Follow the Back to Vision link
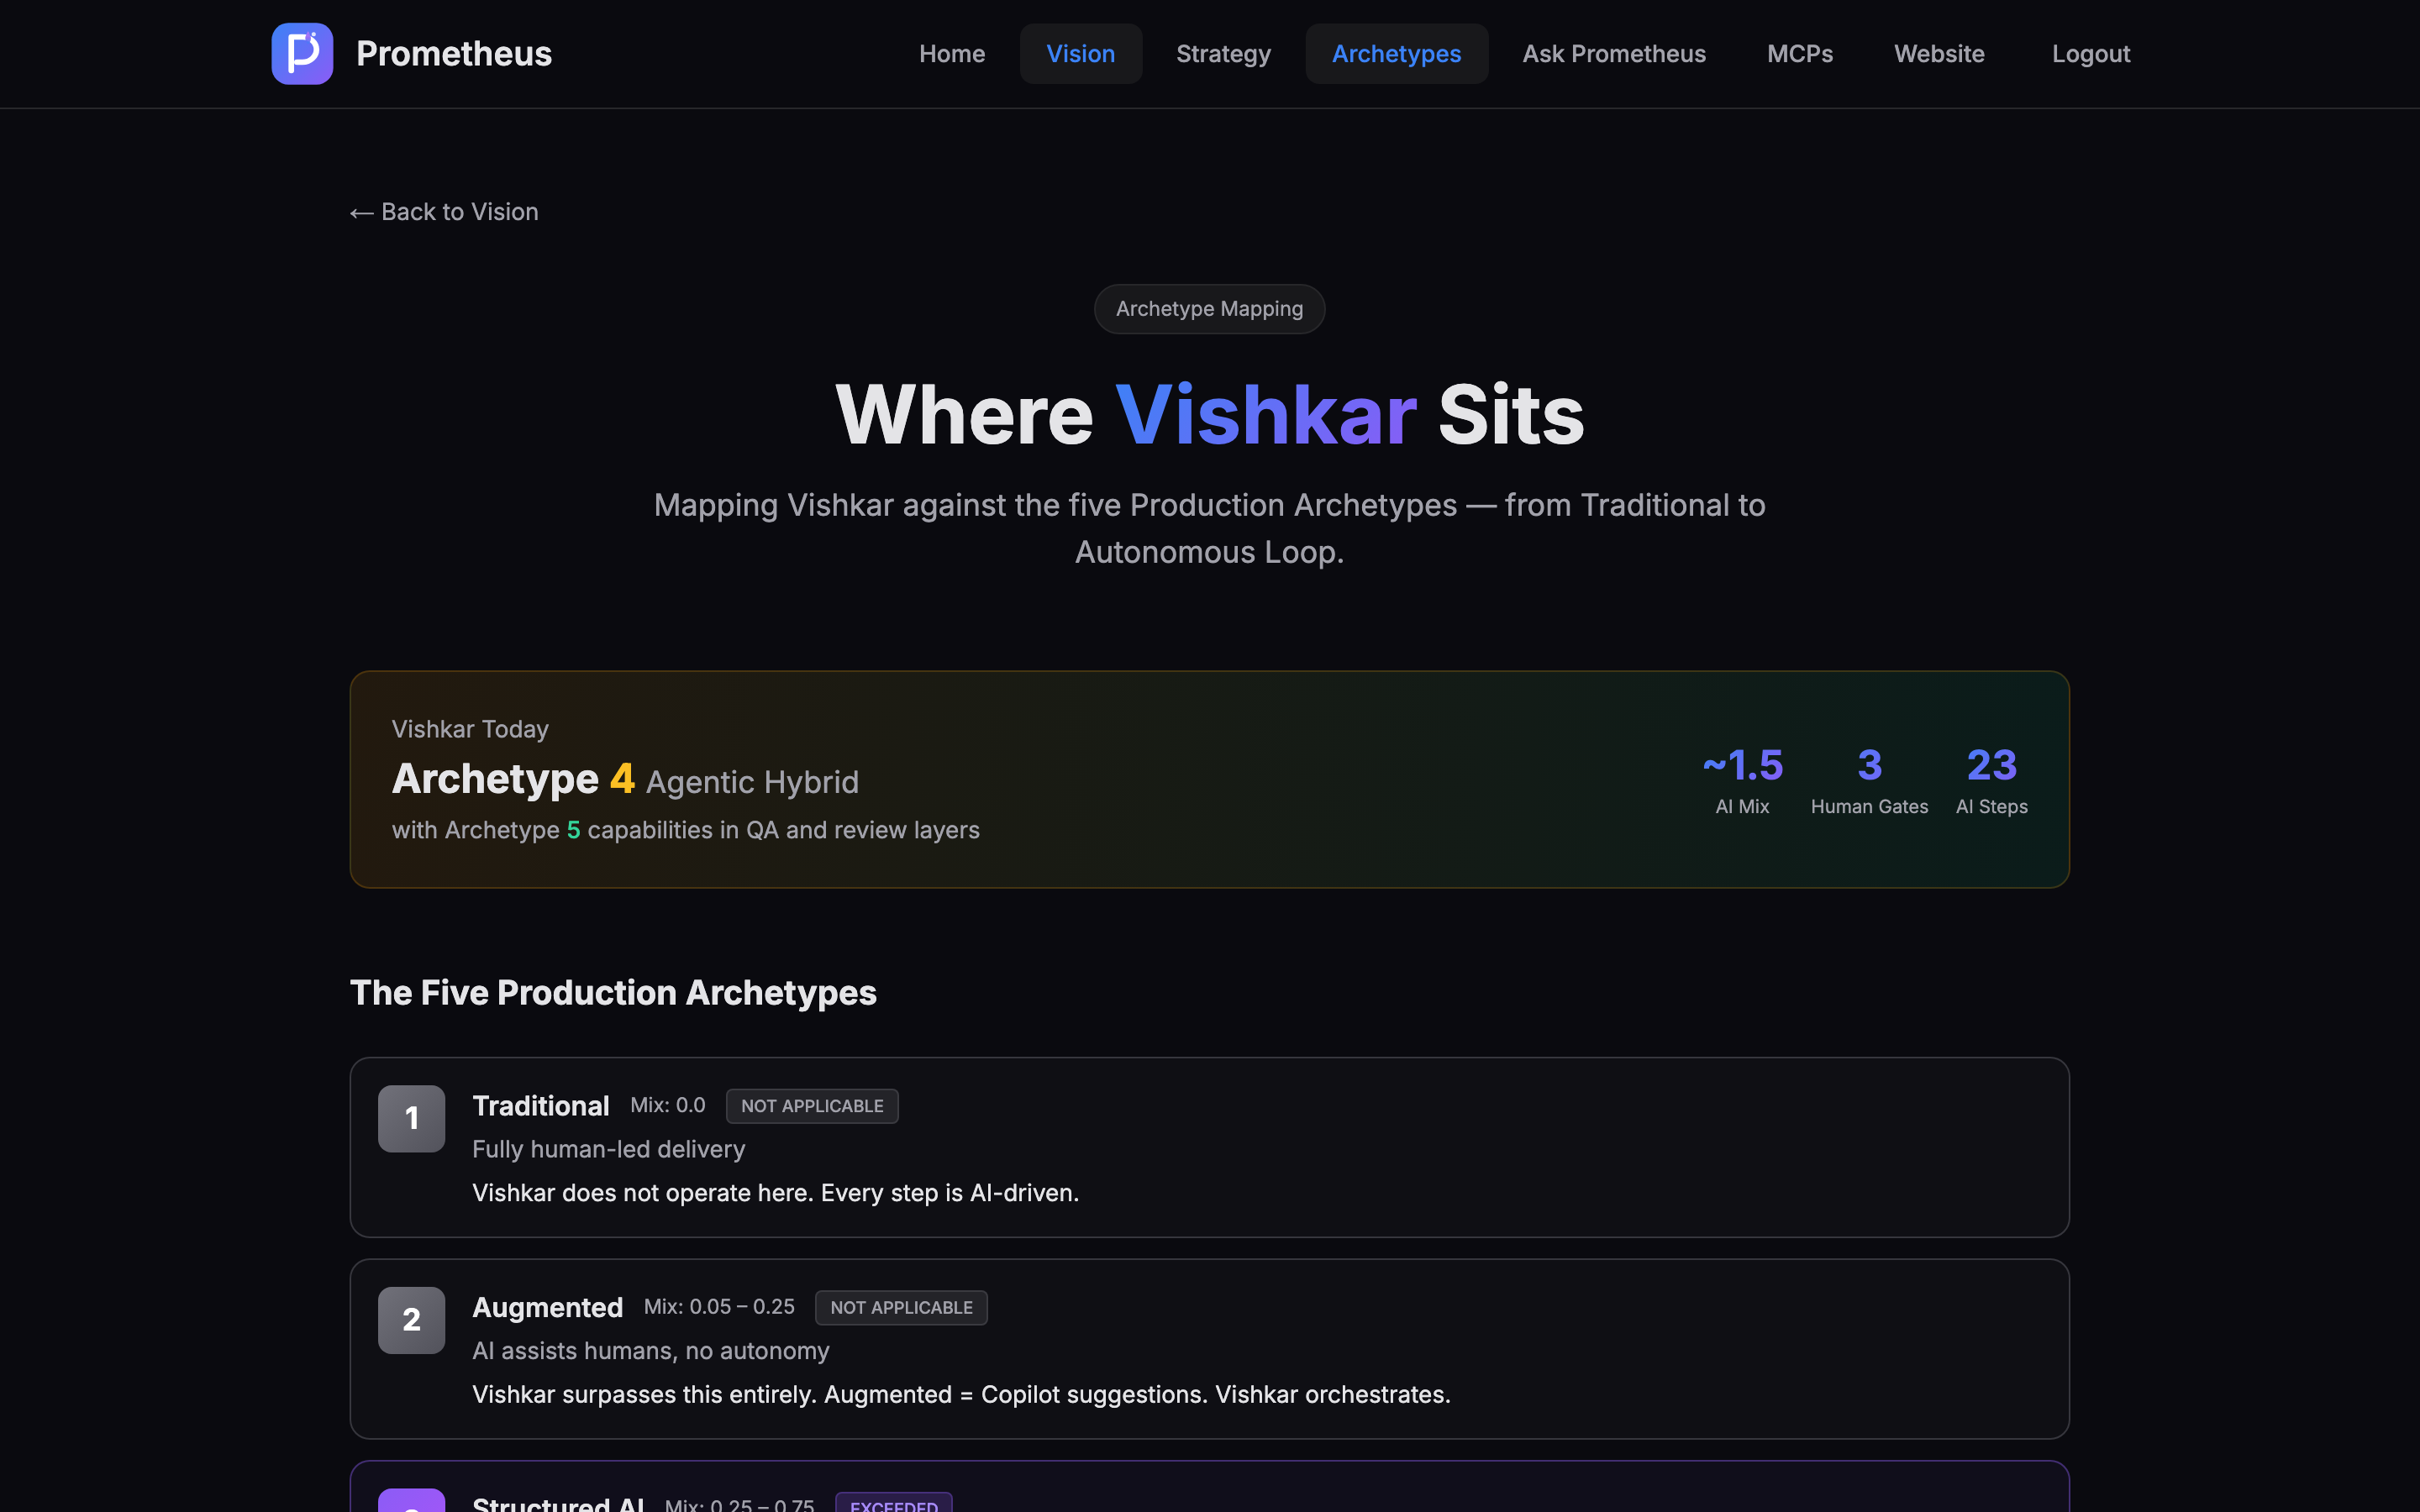This screenshot has width=2420, height=1512. pyautogui.click(x=444, y=212)
